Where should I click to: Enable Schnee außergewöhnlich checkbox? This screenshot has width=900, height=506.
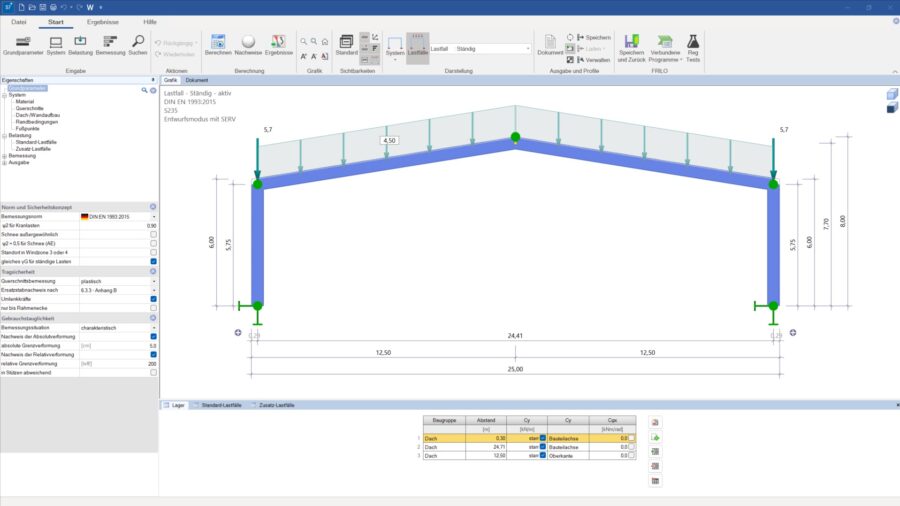(x=153, y=234)
